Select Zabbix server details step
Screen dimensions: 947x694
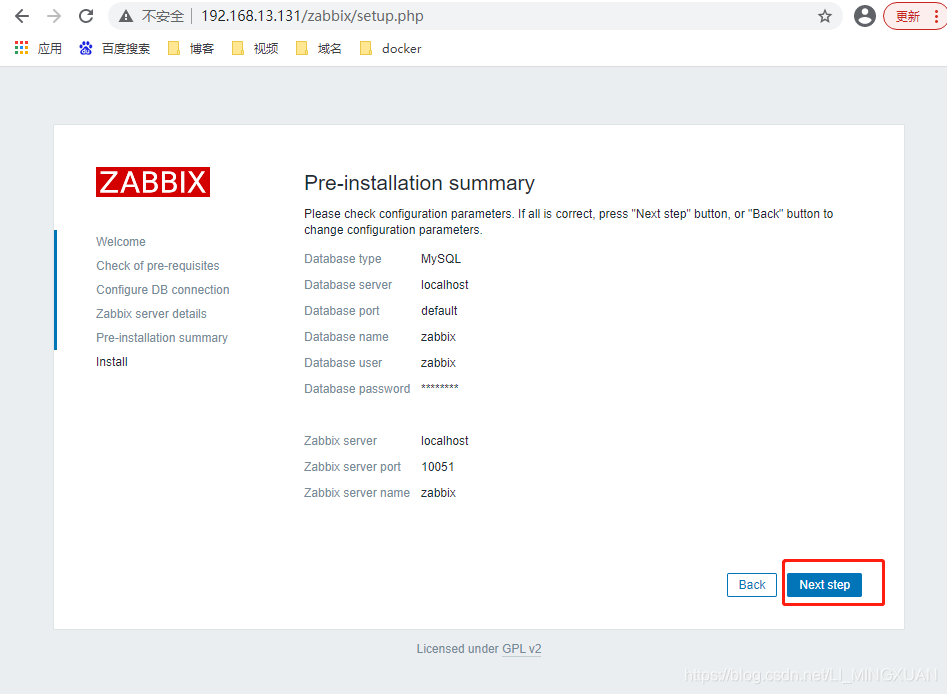click(152, 313)
